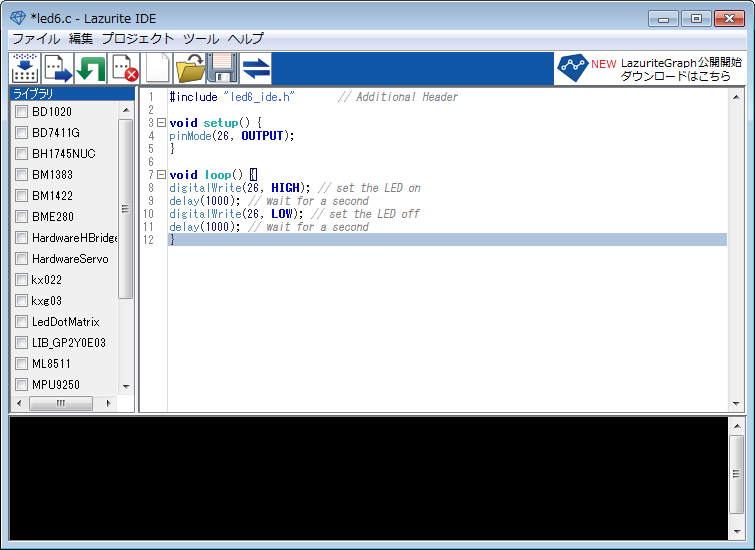Click the export file toolbar icon
Image resolution: width=755 pixels, height=550 pixels.
coord(58,68)
